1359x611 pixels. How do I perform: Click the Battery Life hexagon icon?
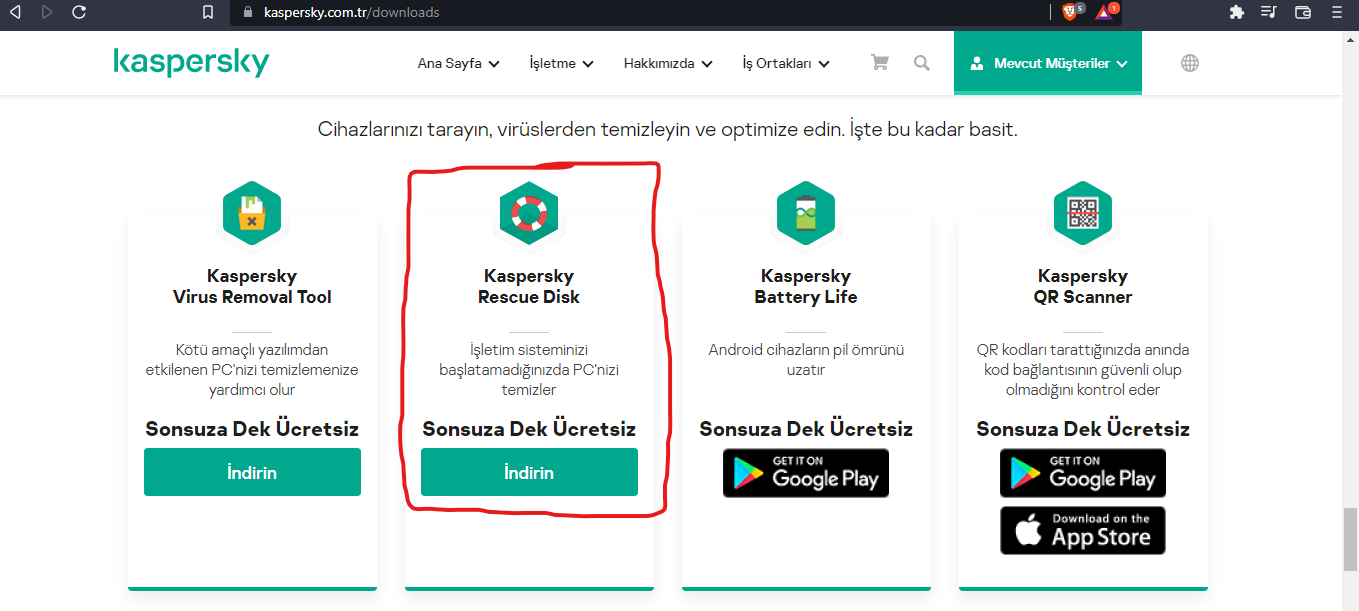pos(806,213)
